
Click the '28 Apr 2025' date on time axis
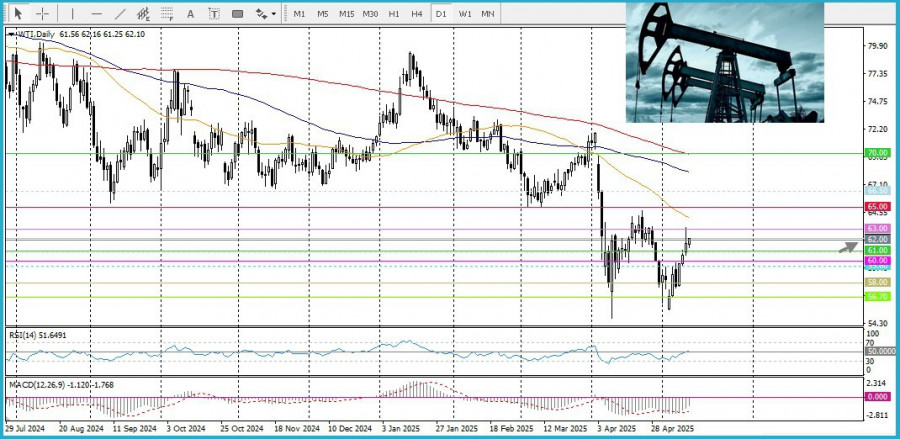pyautogui.click(x=674, y=429)
